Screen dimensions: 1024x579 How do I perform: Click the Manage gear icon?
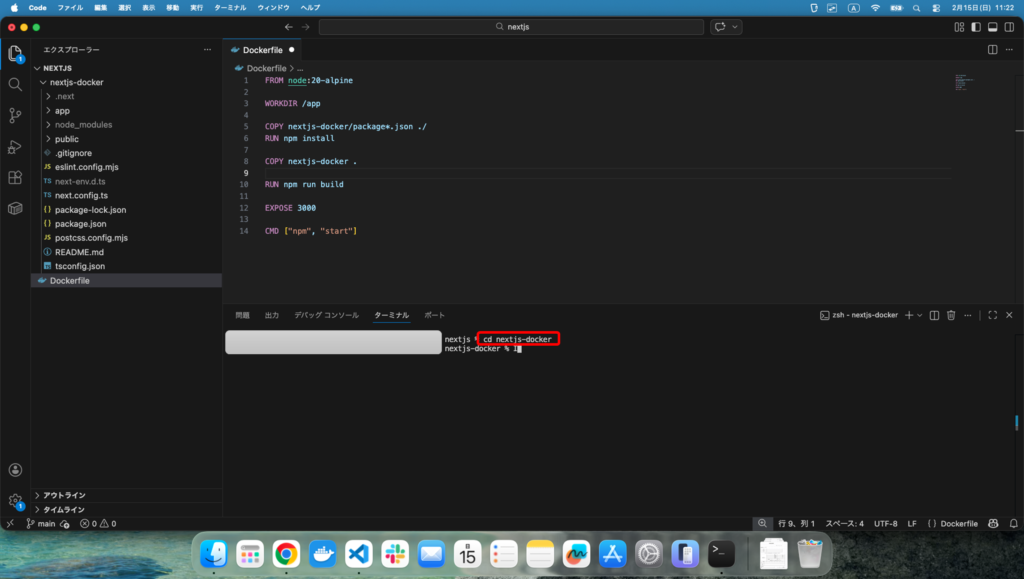[x=15, y=500]
